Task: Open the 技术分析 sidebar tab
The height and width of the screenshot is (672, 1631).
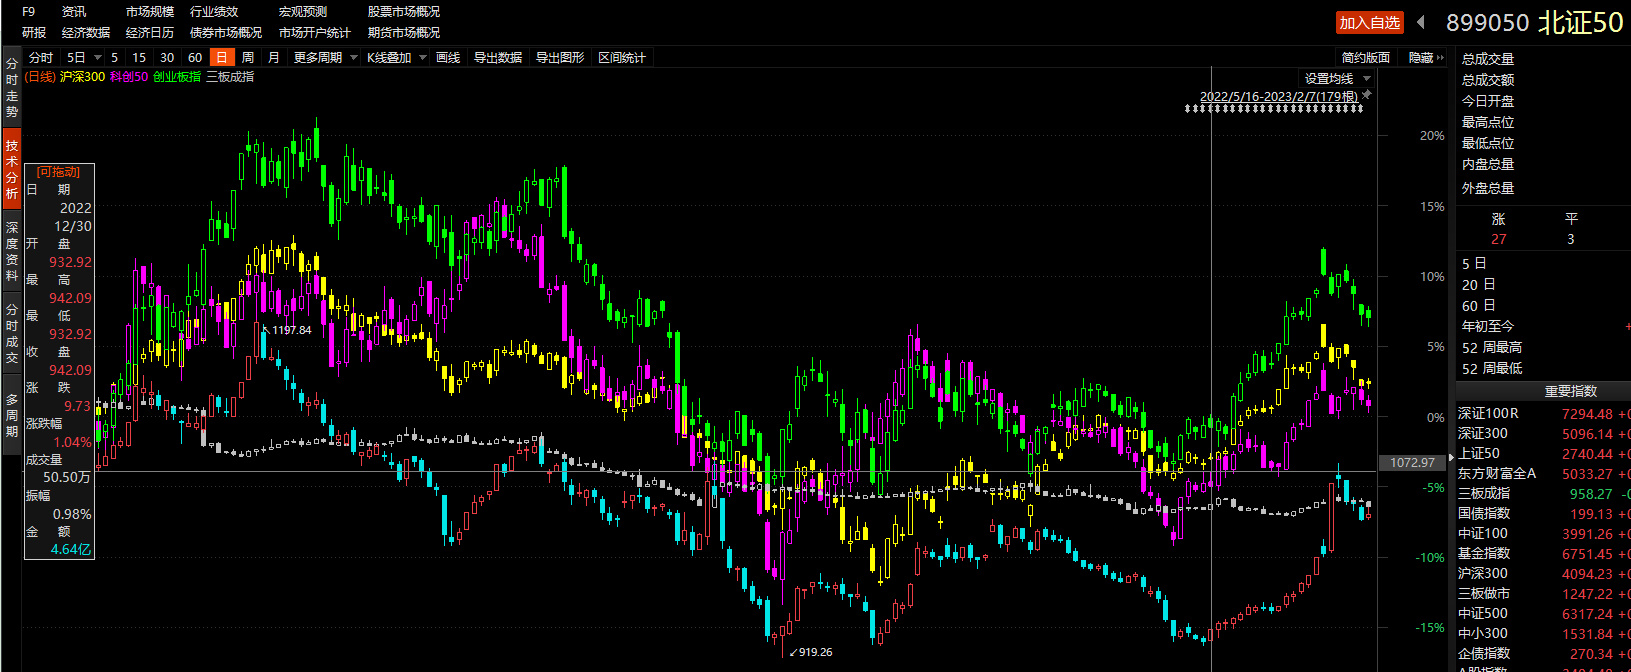Action: click(11, 170)
